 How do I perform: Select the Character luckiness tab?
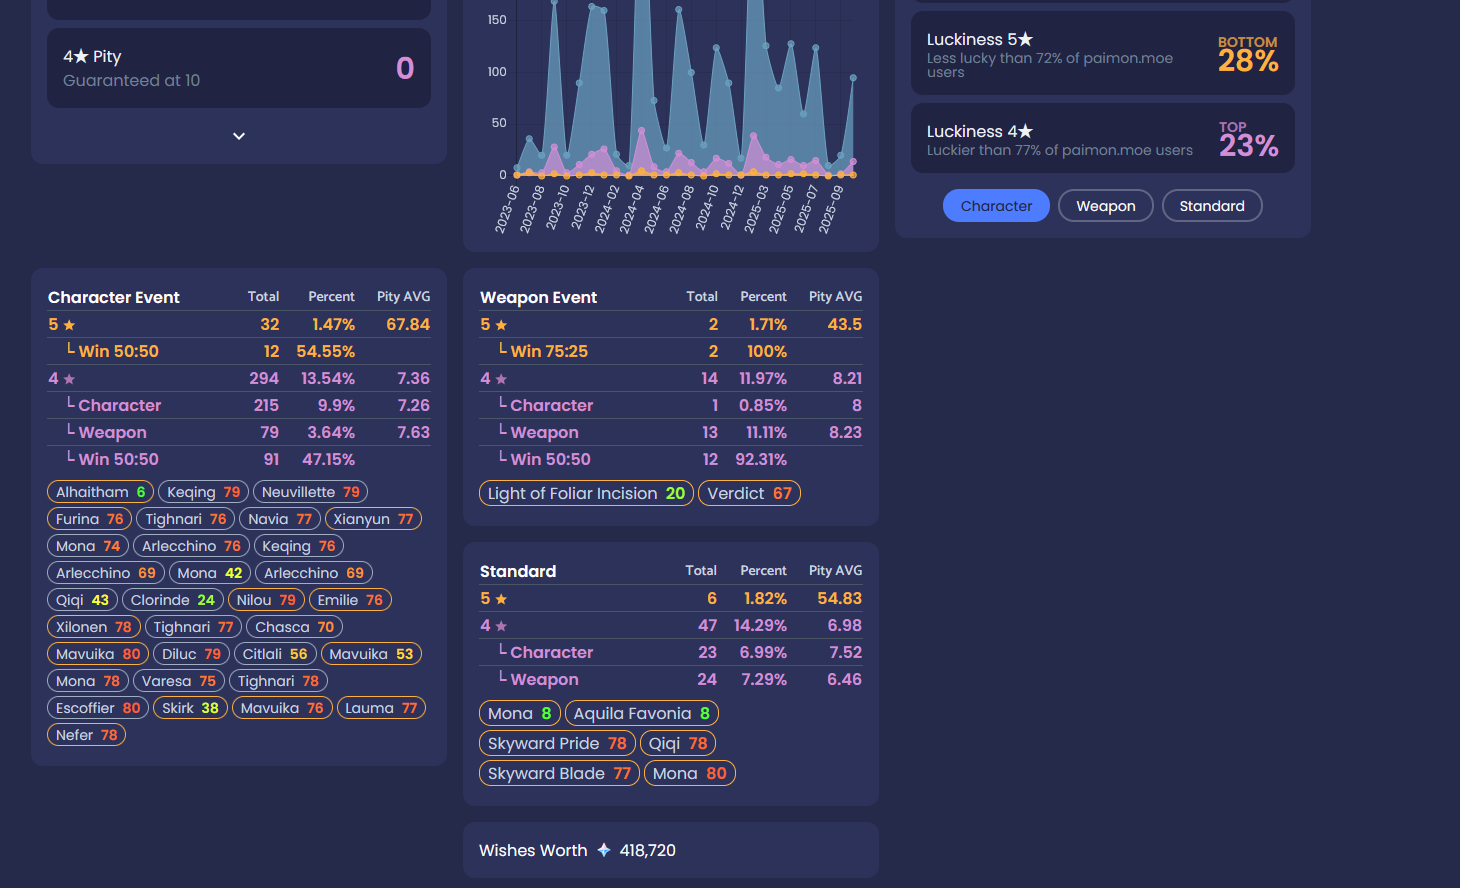click(x=996, y=206)
